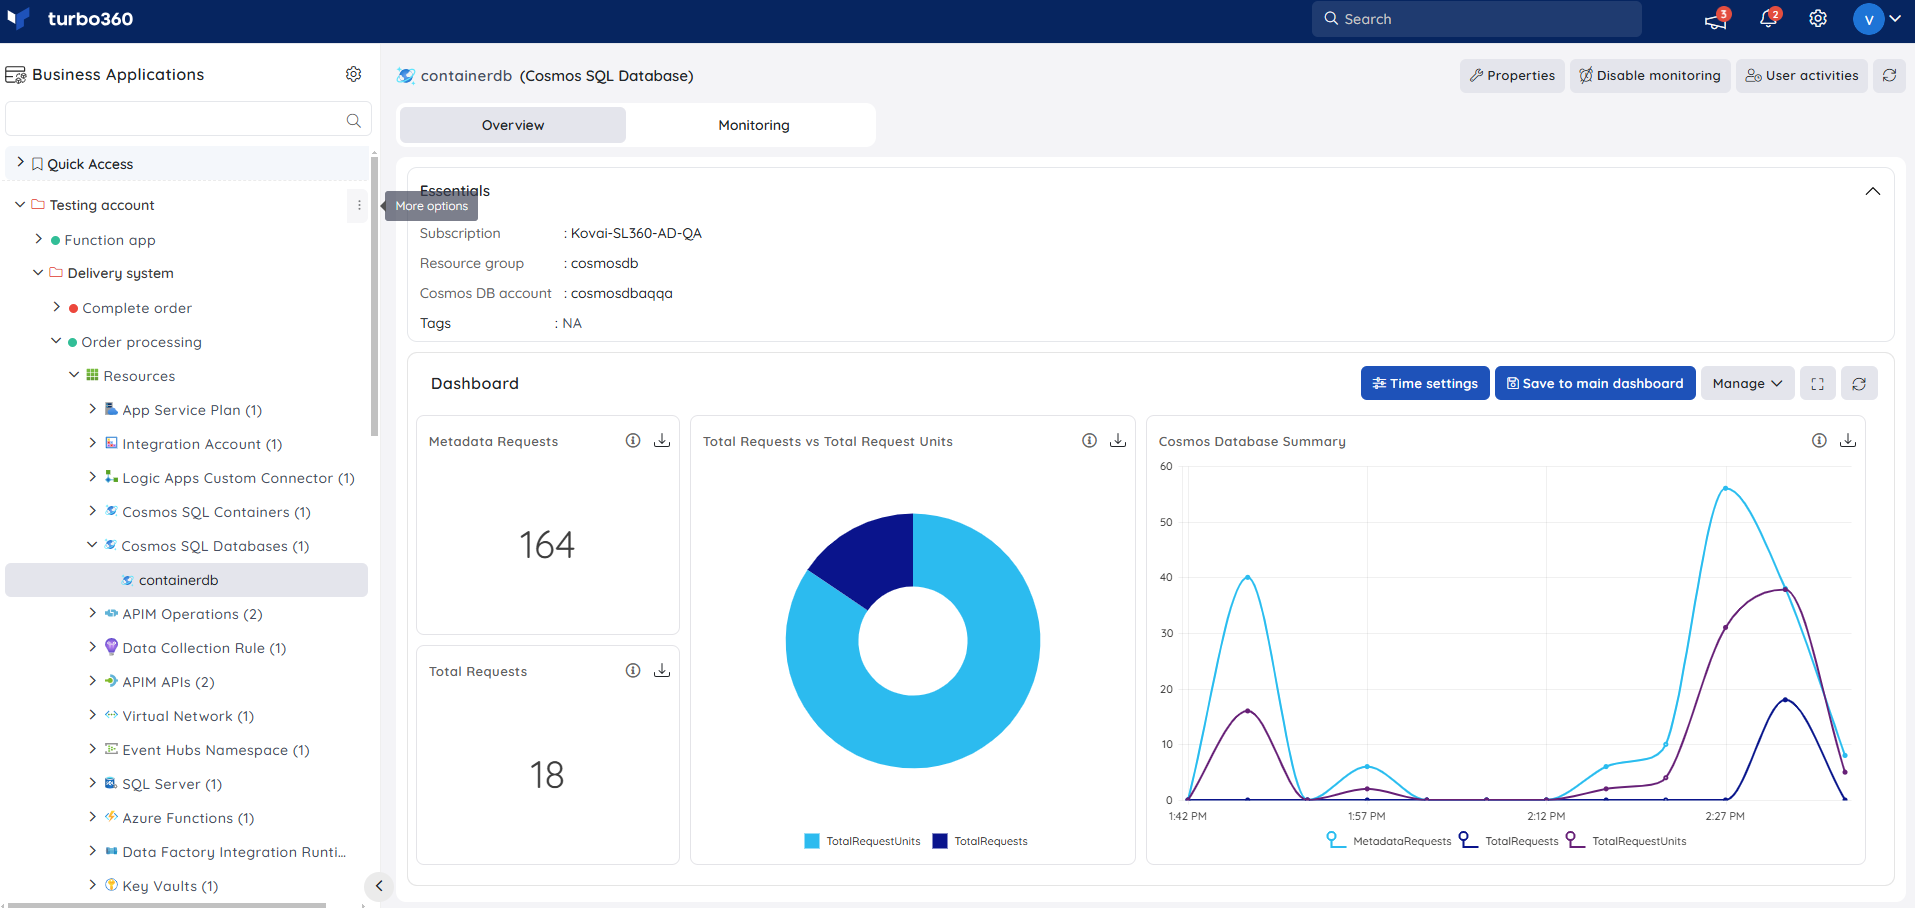Toggle MetadataRequests series legend
This screenshot has height=908, width=1915.
[x=1388, y=841]
